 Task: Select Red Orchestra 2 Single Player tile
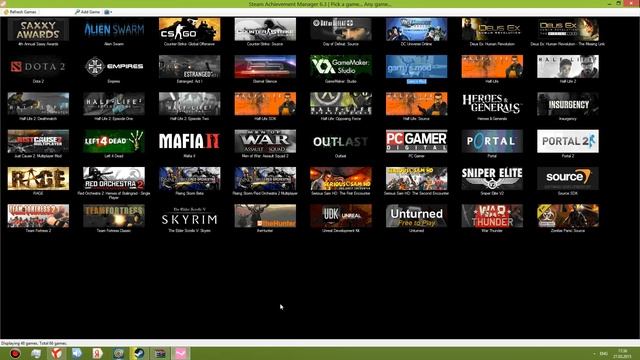click(x=114, y=178)
